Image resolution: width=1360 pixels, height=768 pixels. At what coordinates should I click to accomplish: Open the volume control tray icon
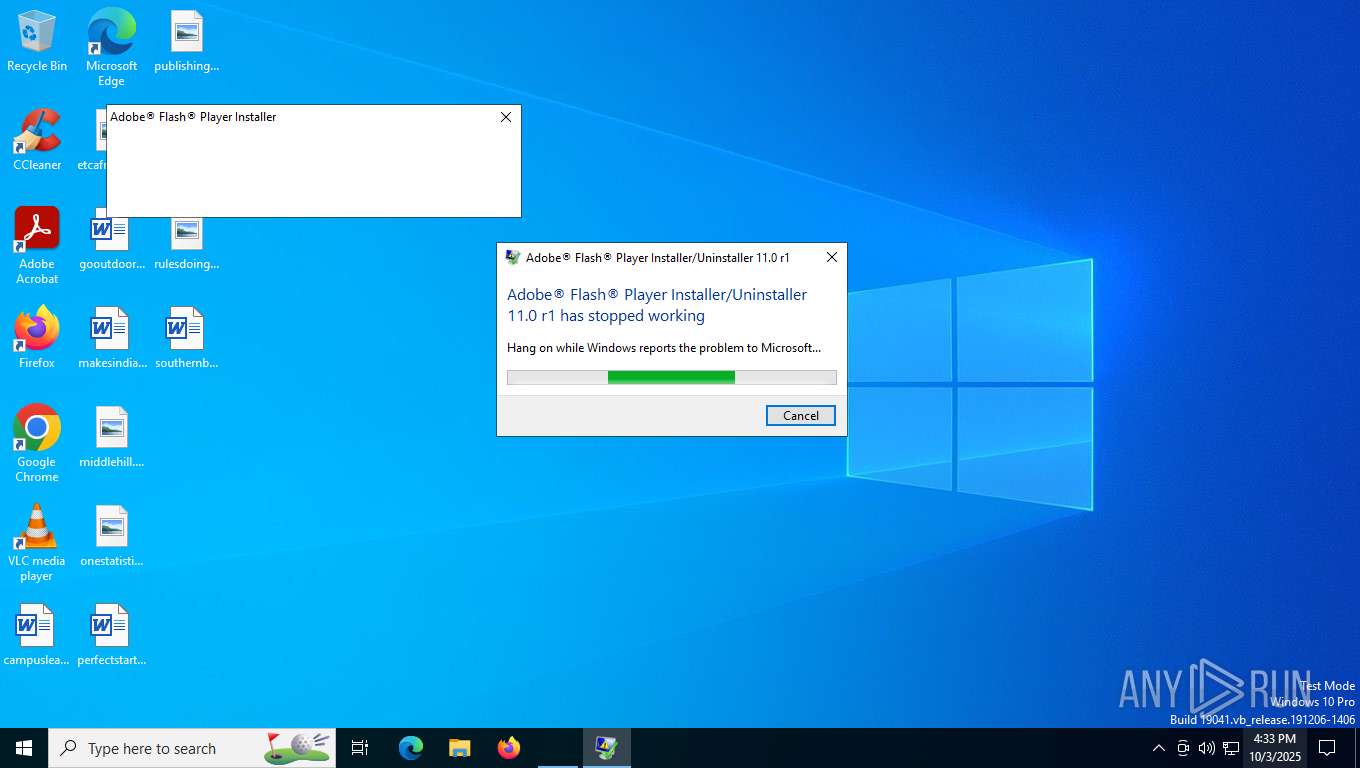[x=1207, y=748]
